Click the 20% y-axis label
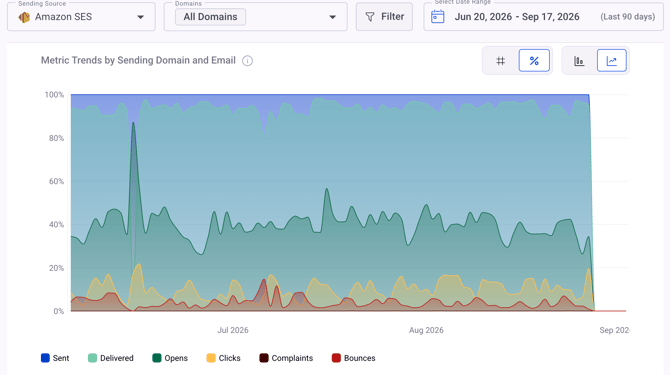Viewport: 670px width, 375px height. [56, 268]
